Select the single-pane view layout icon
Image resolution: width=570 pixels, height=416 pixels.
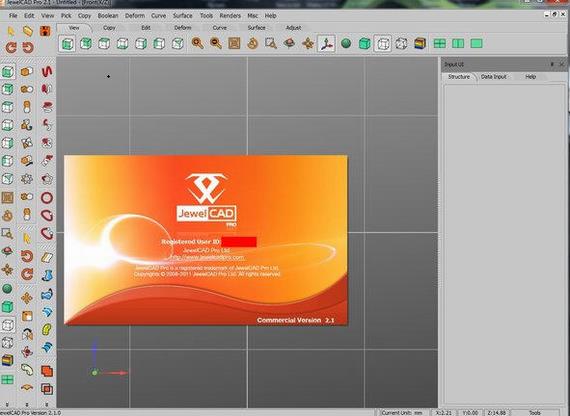click(476, 44)
